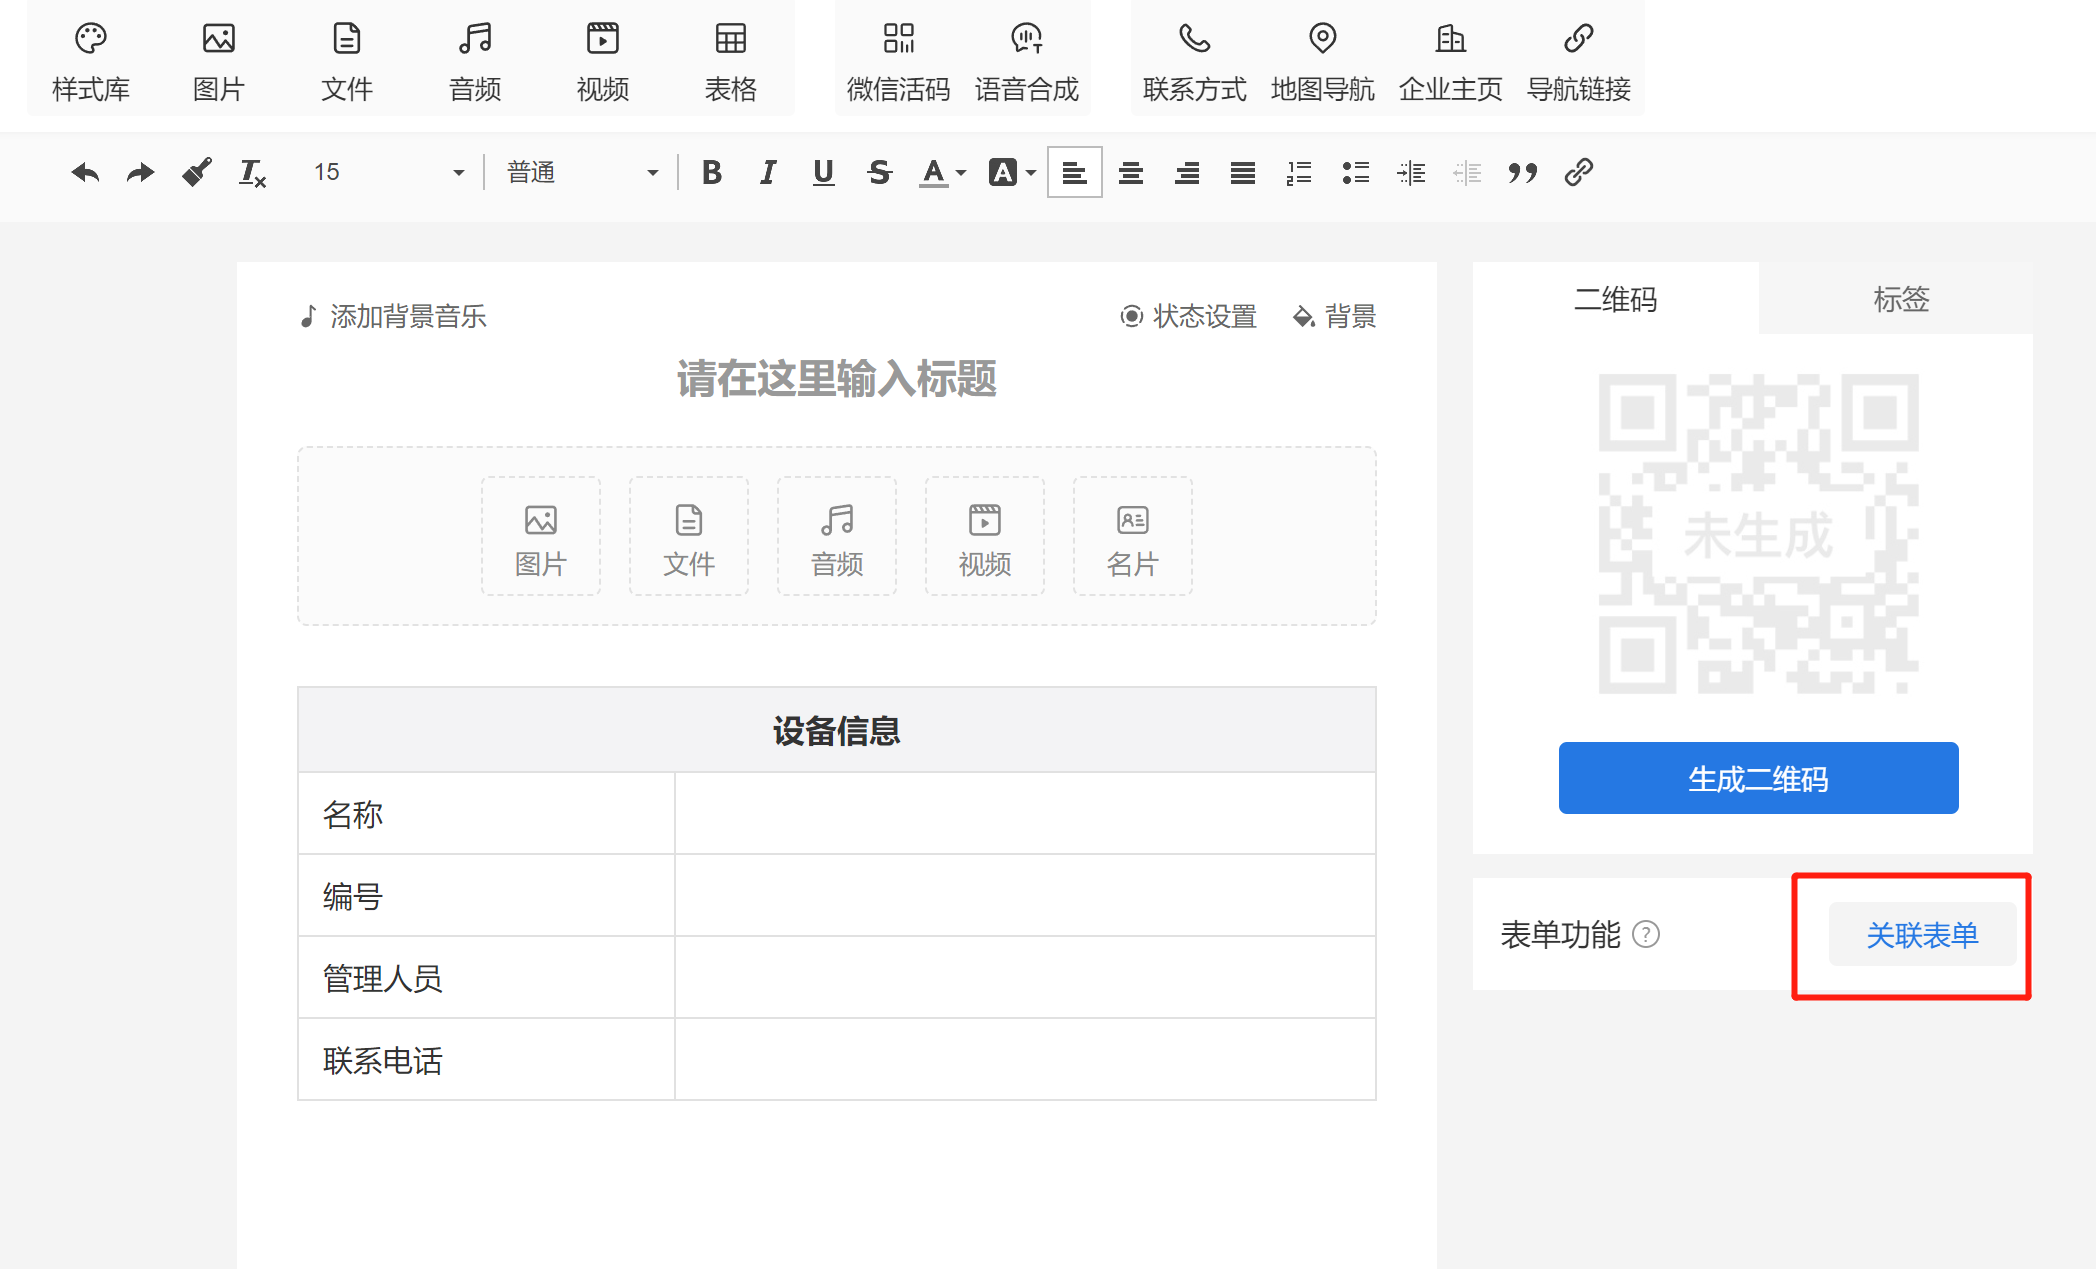The image size is (2096, 1269).
Task: Add 企业主页 company homepage
Action: point(1451,62)
